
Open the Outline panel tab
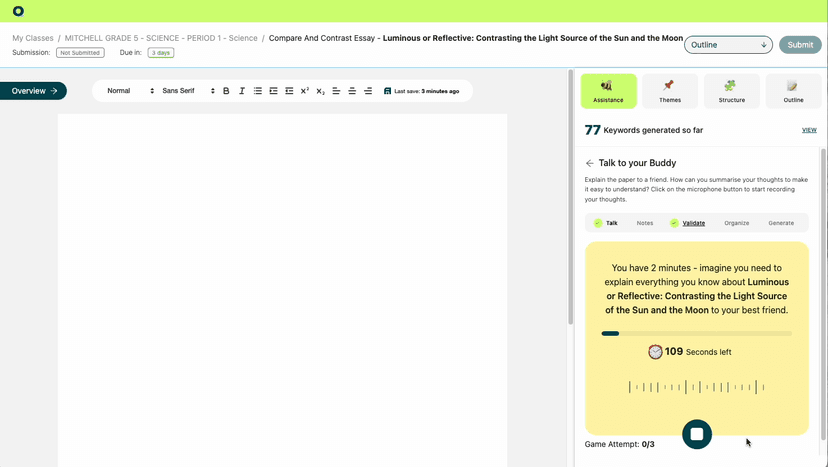pos(793,91)
